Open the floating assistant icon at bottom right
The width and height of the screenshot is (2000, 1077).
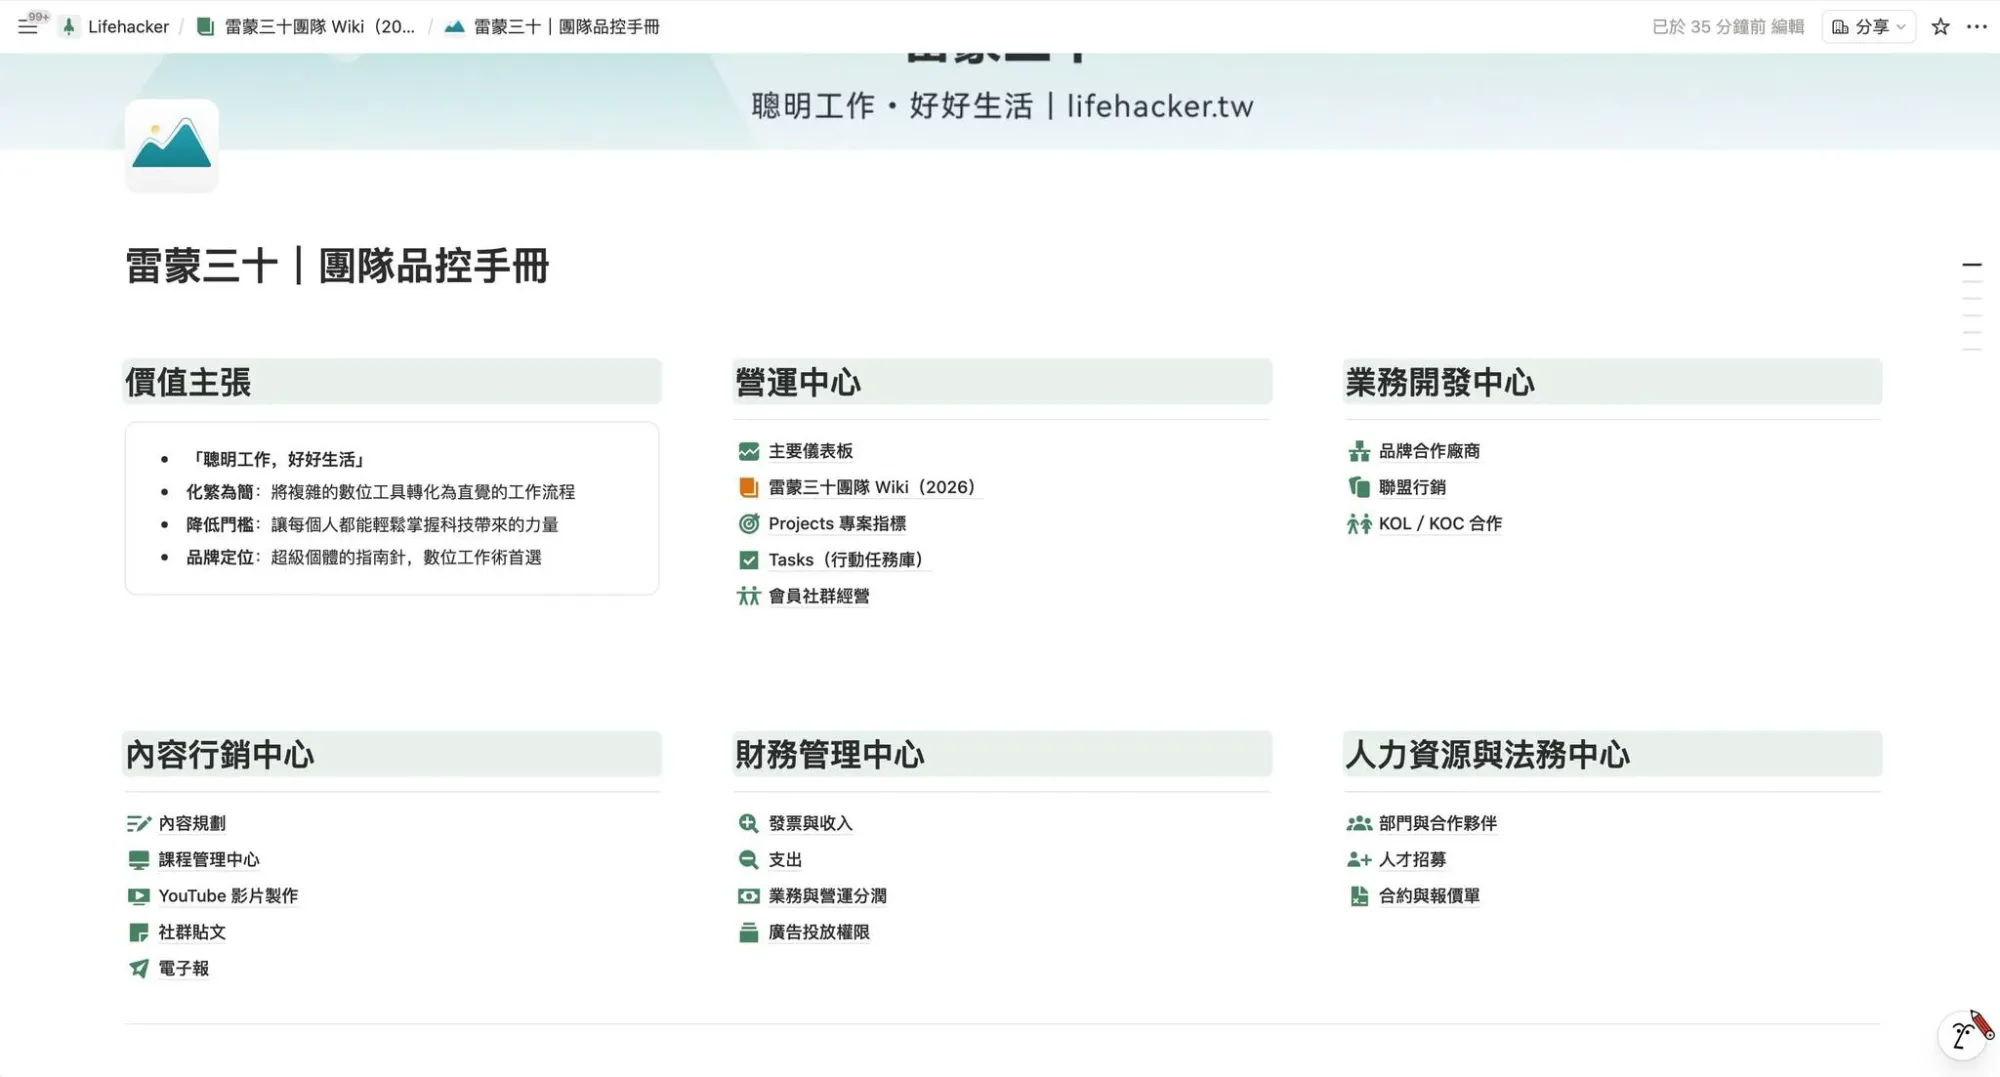(1964, 1034)
